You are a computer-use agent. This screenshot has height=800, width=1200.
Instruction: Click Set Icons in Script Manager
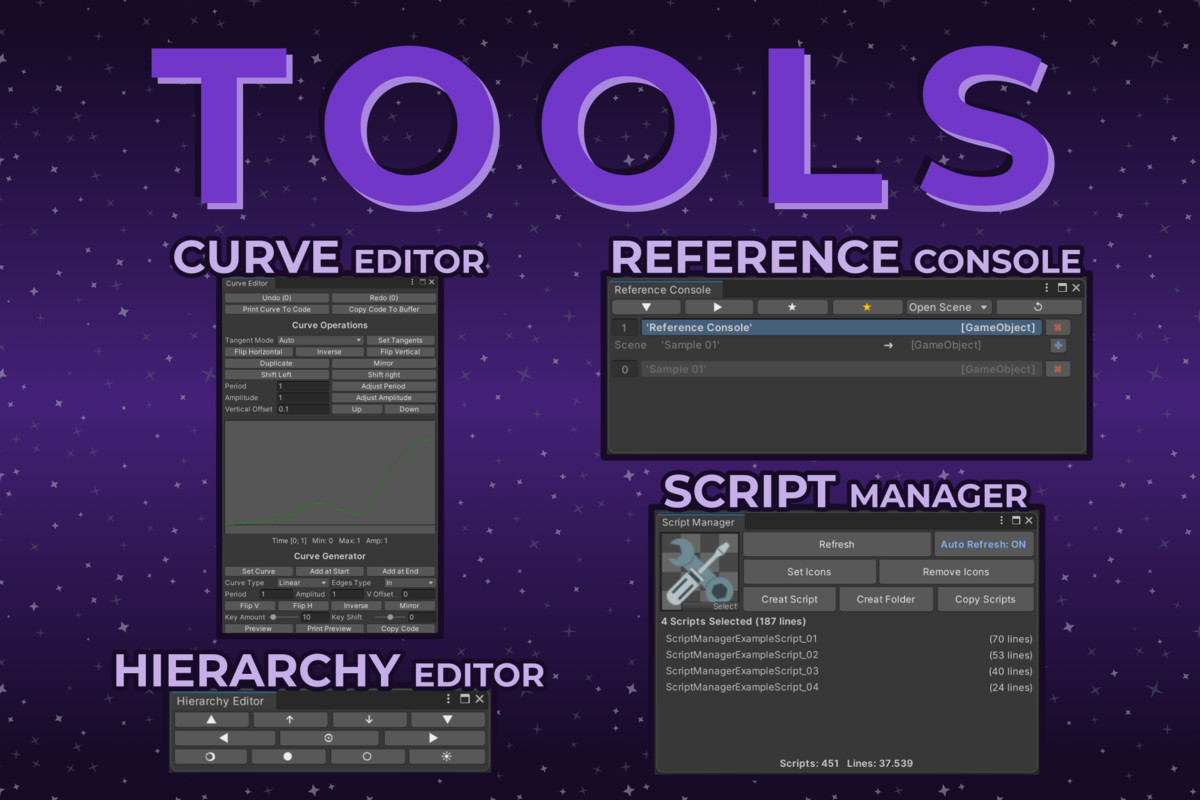click(x=809, y=572)
